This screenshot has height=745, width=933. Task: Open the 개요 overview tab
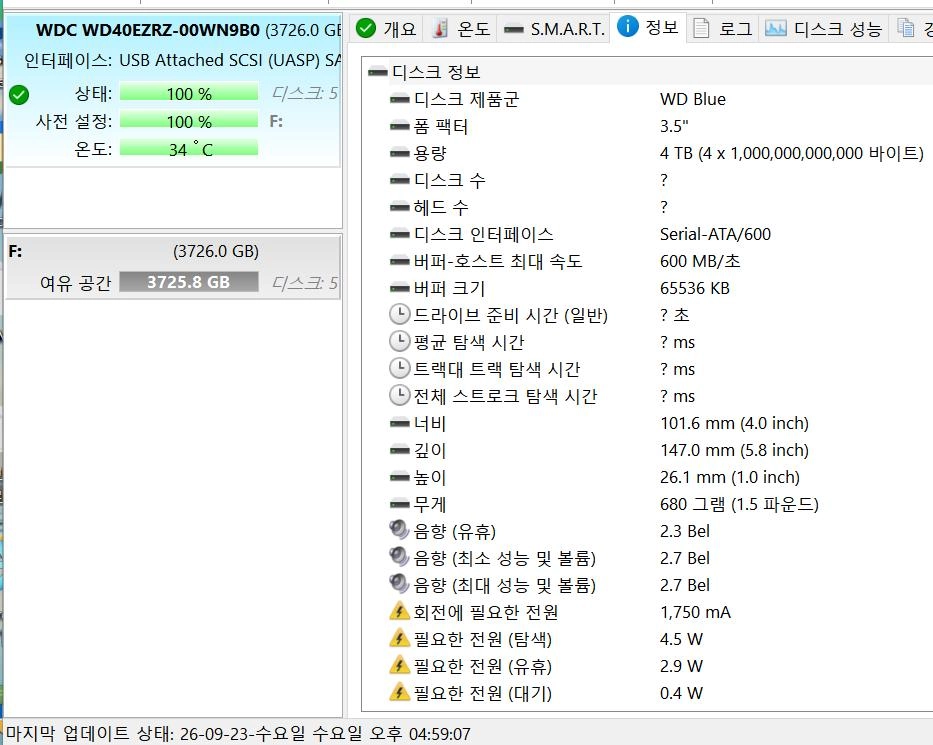point(386,29)
